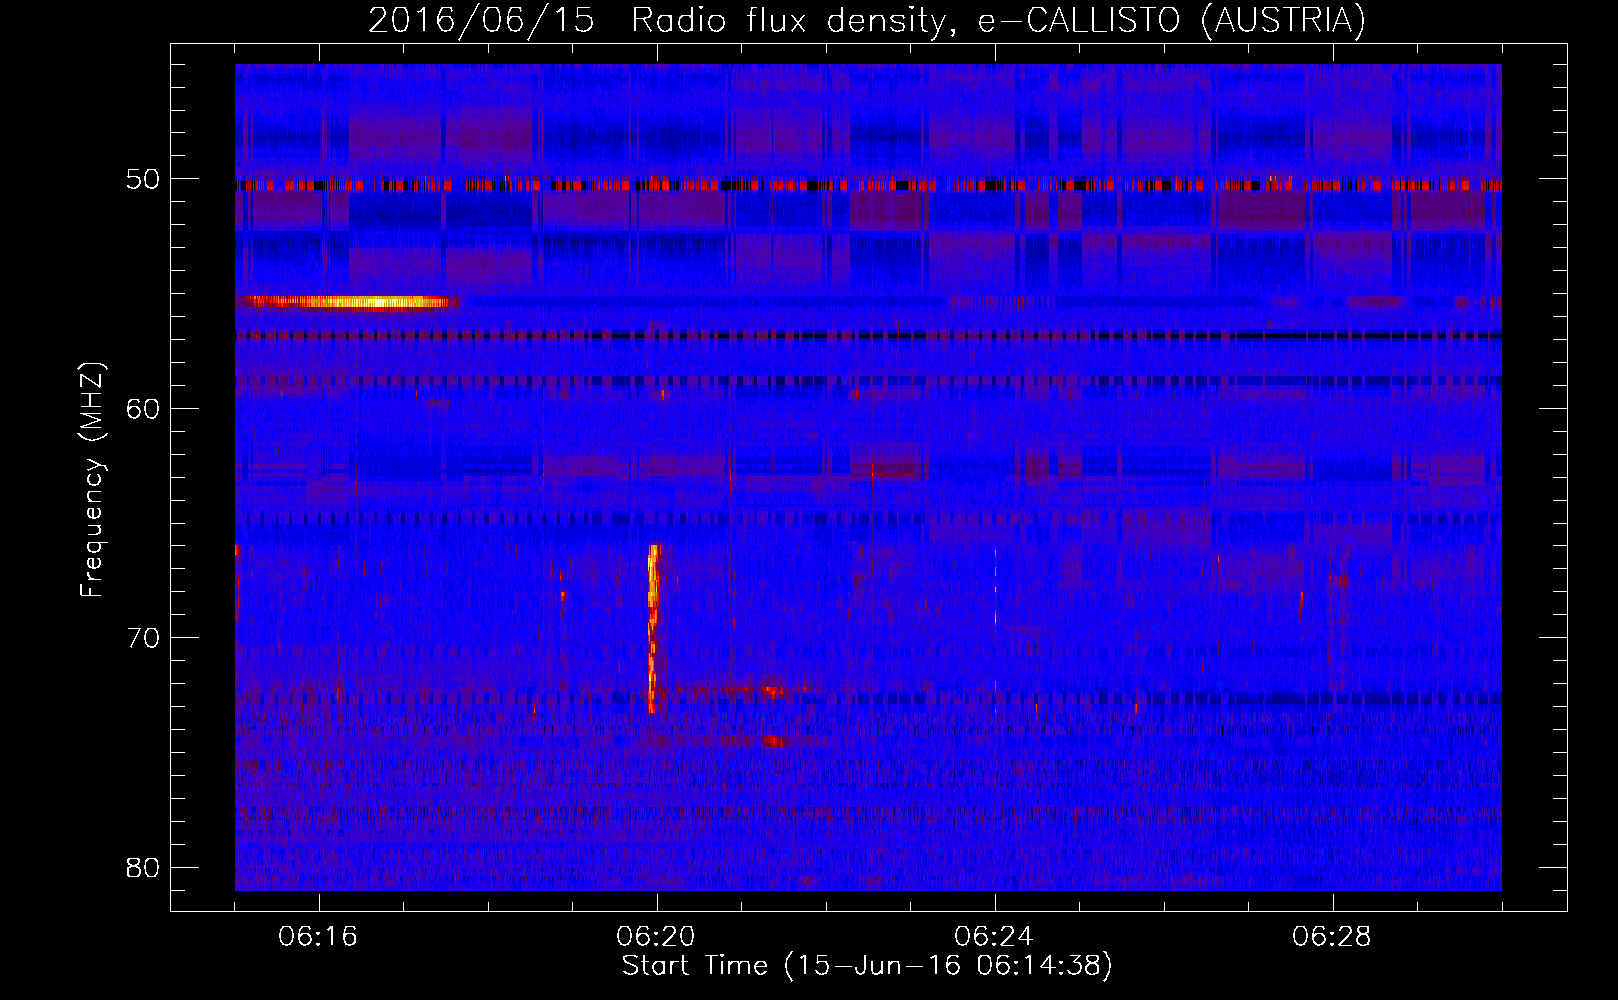This screenshot has width=1618, height=1000.
Task: Click the 50 frequency tick label
Action: coord(143,180)
